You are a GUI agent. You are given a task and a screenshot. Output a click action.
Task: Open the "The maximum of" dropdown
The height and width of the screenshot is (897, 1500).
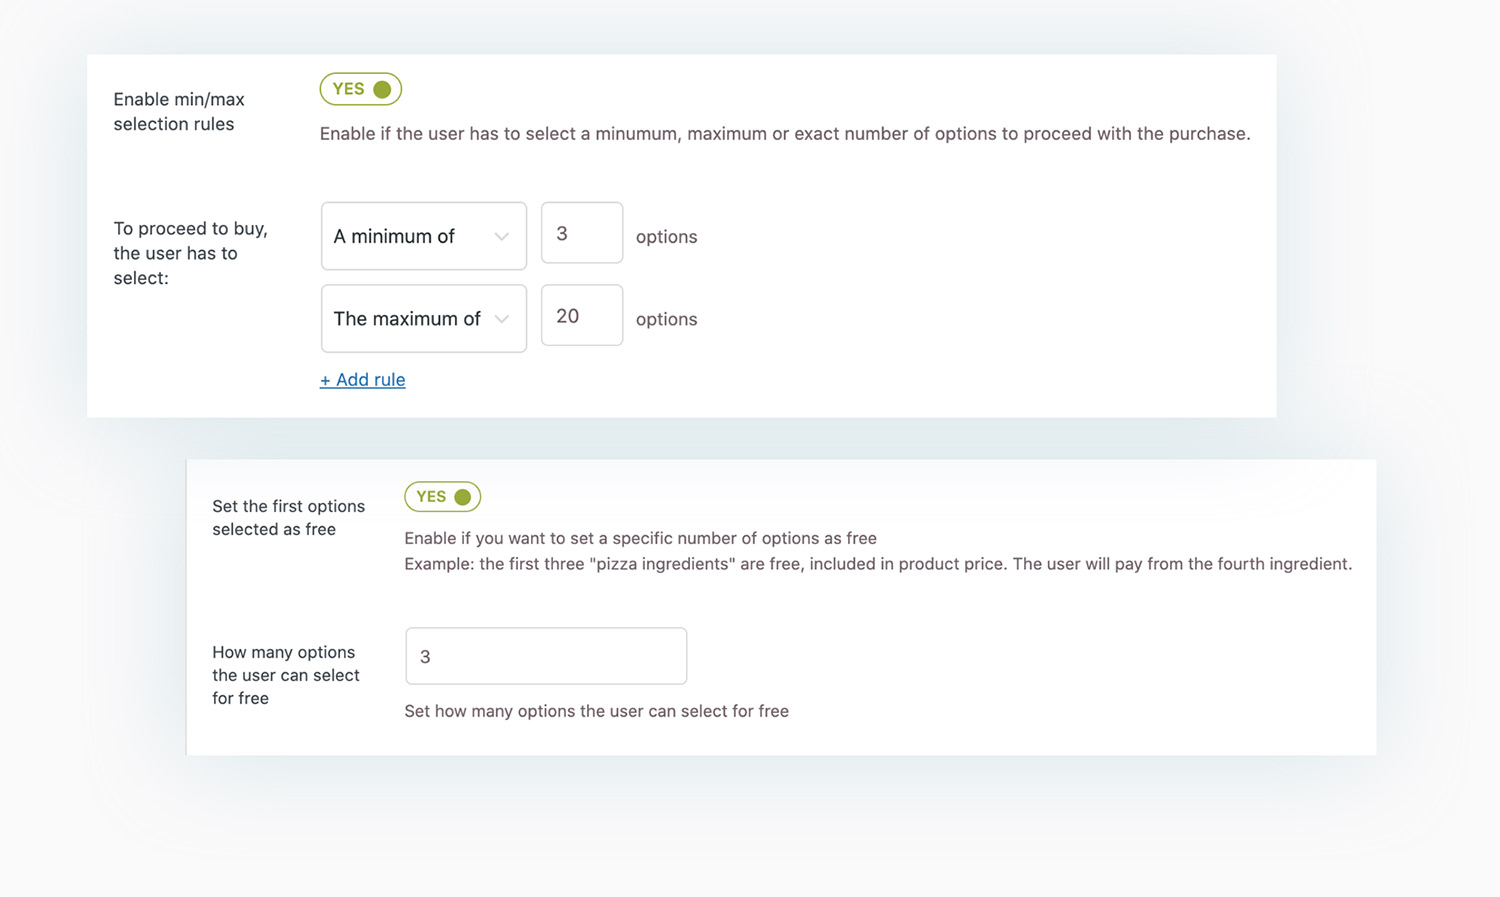pyautogui.click(x=423, y=319)
